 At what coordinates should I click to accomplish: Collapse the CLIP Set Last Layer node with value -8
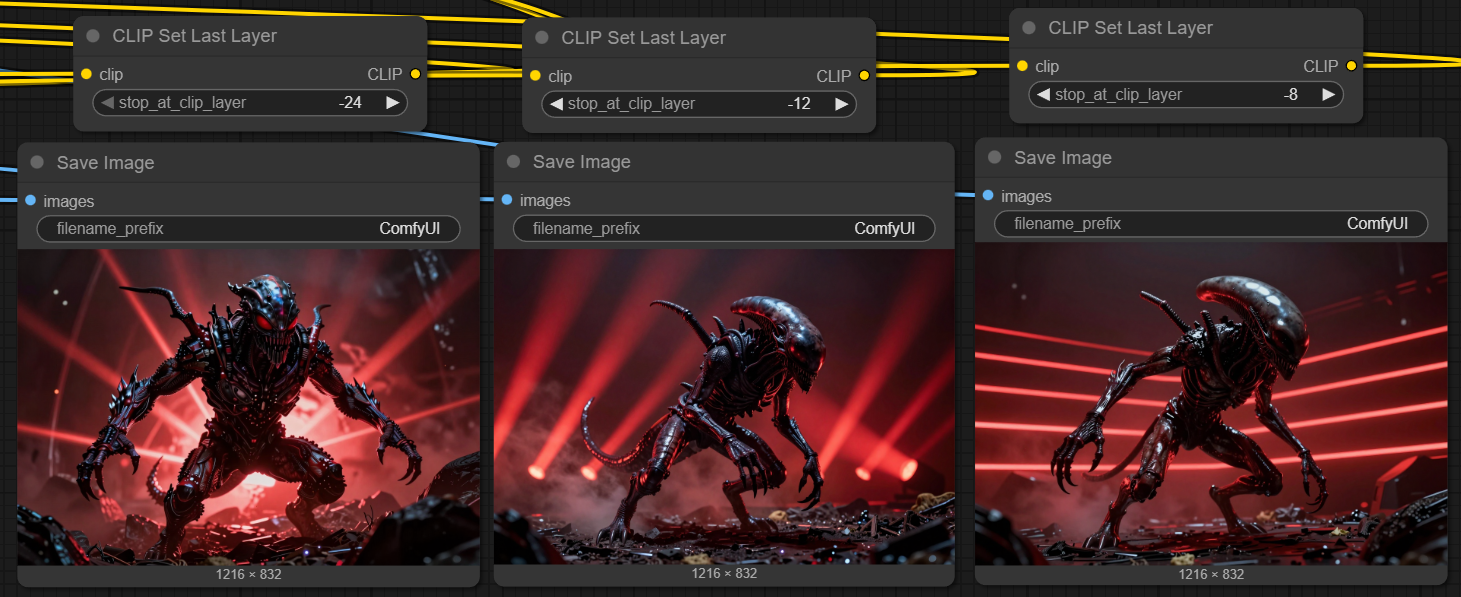[x=1029, y=28]
